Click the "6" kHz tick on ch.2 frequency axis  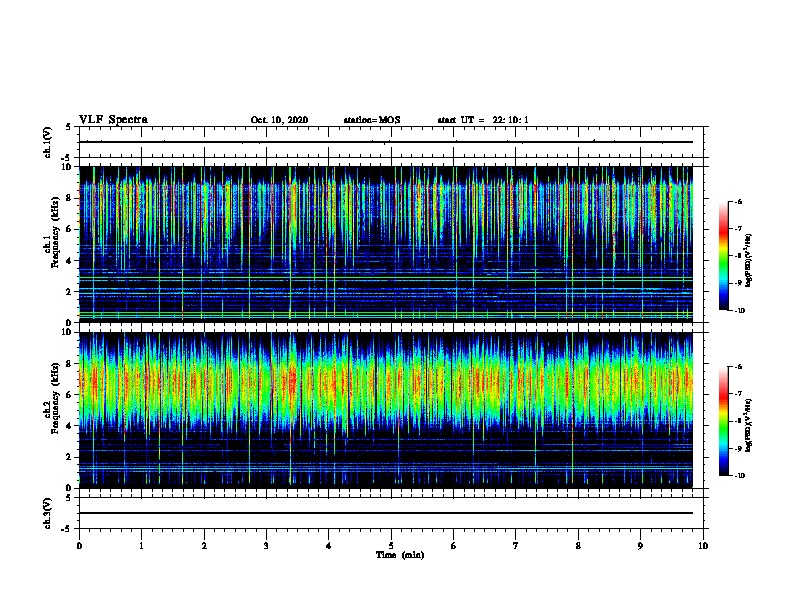click(70, 394)
